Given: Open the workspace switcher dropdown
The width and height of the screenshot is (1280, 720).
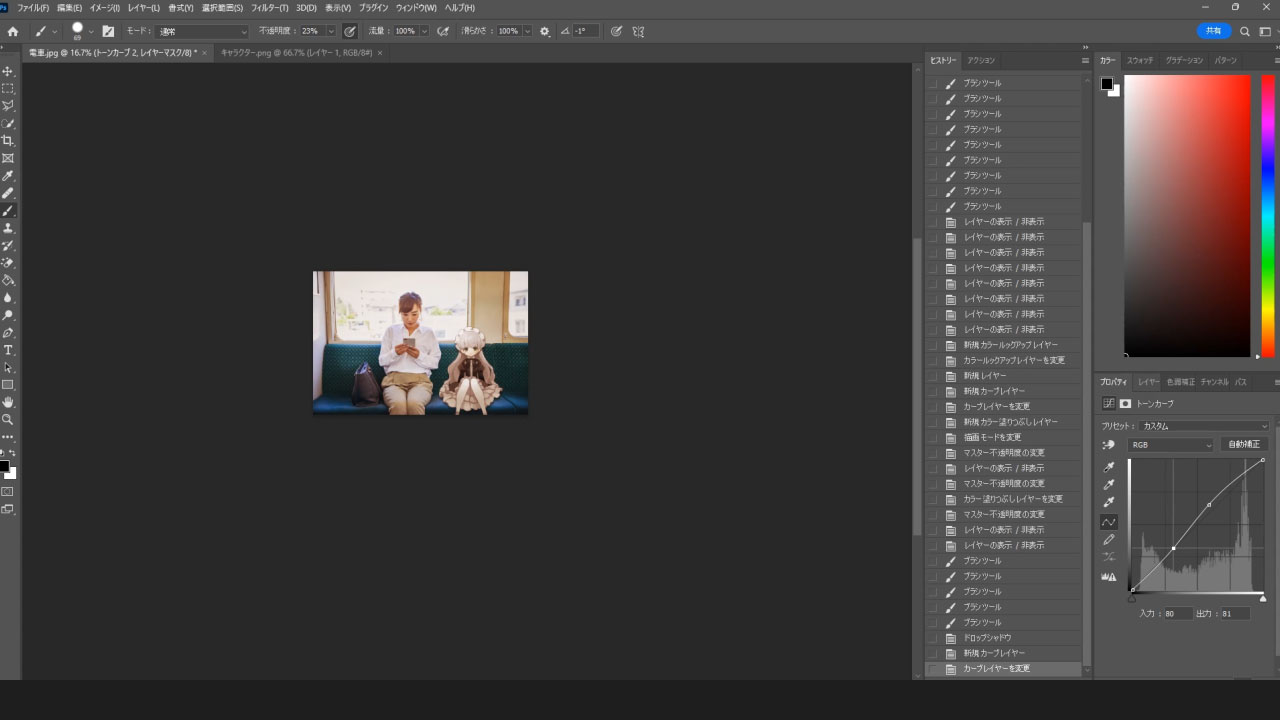Looking at the screenshot, I should (x=1267, y=31).
